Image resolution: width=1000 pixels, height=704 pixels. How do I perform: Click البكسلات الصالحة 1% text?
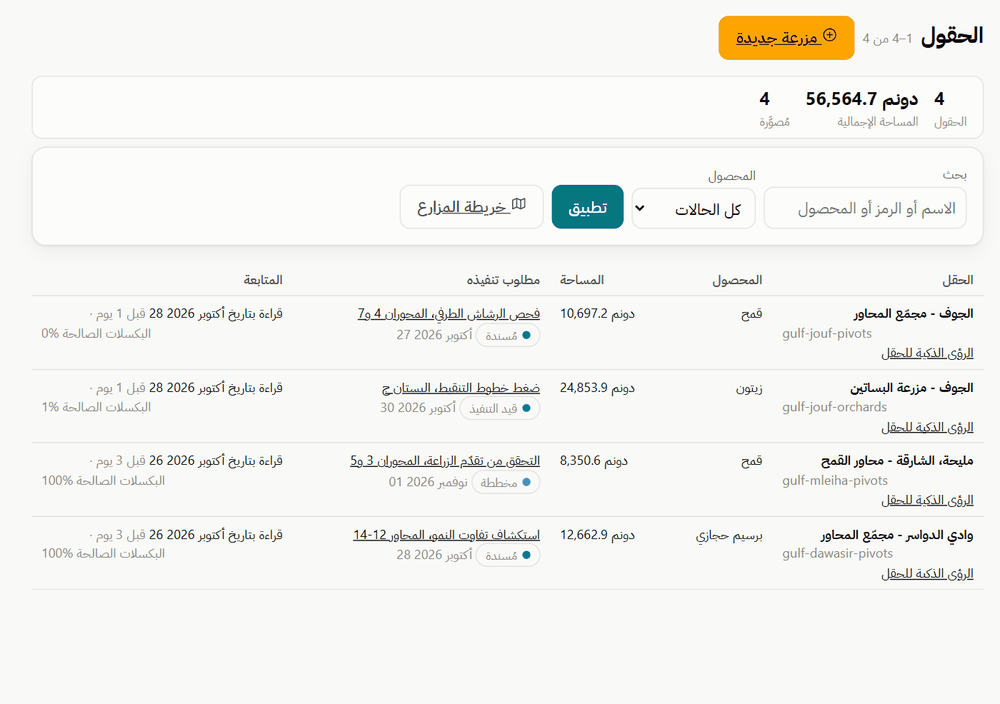point(96,407)
